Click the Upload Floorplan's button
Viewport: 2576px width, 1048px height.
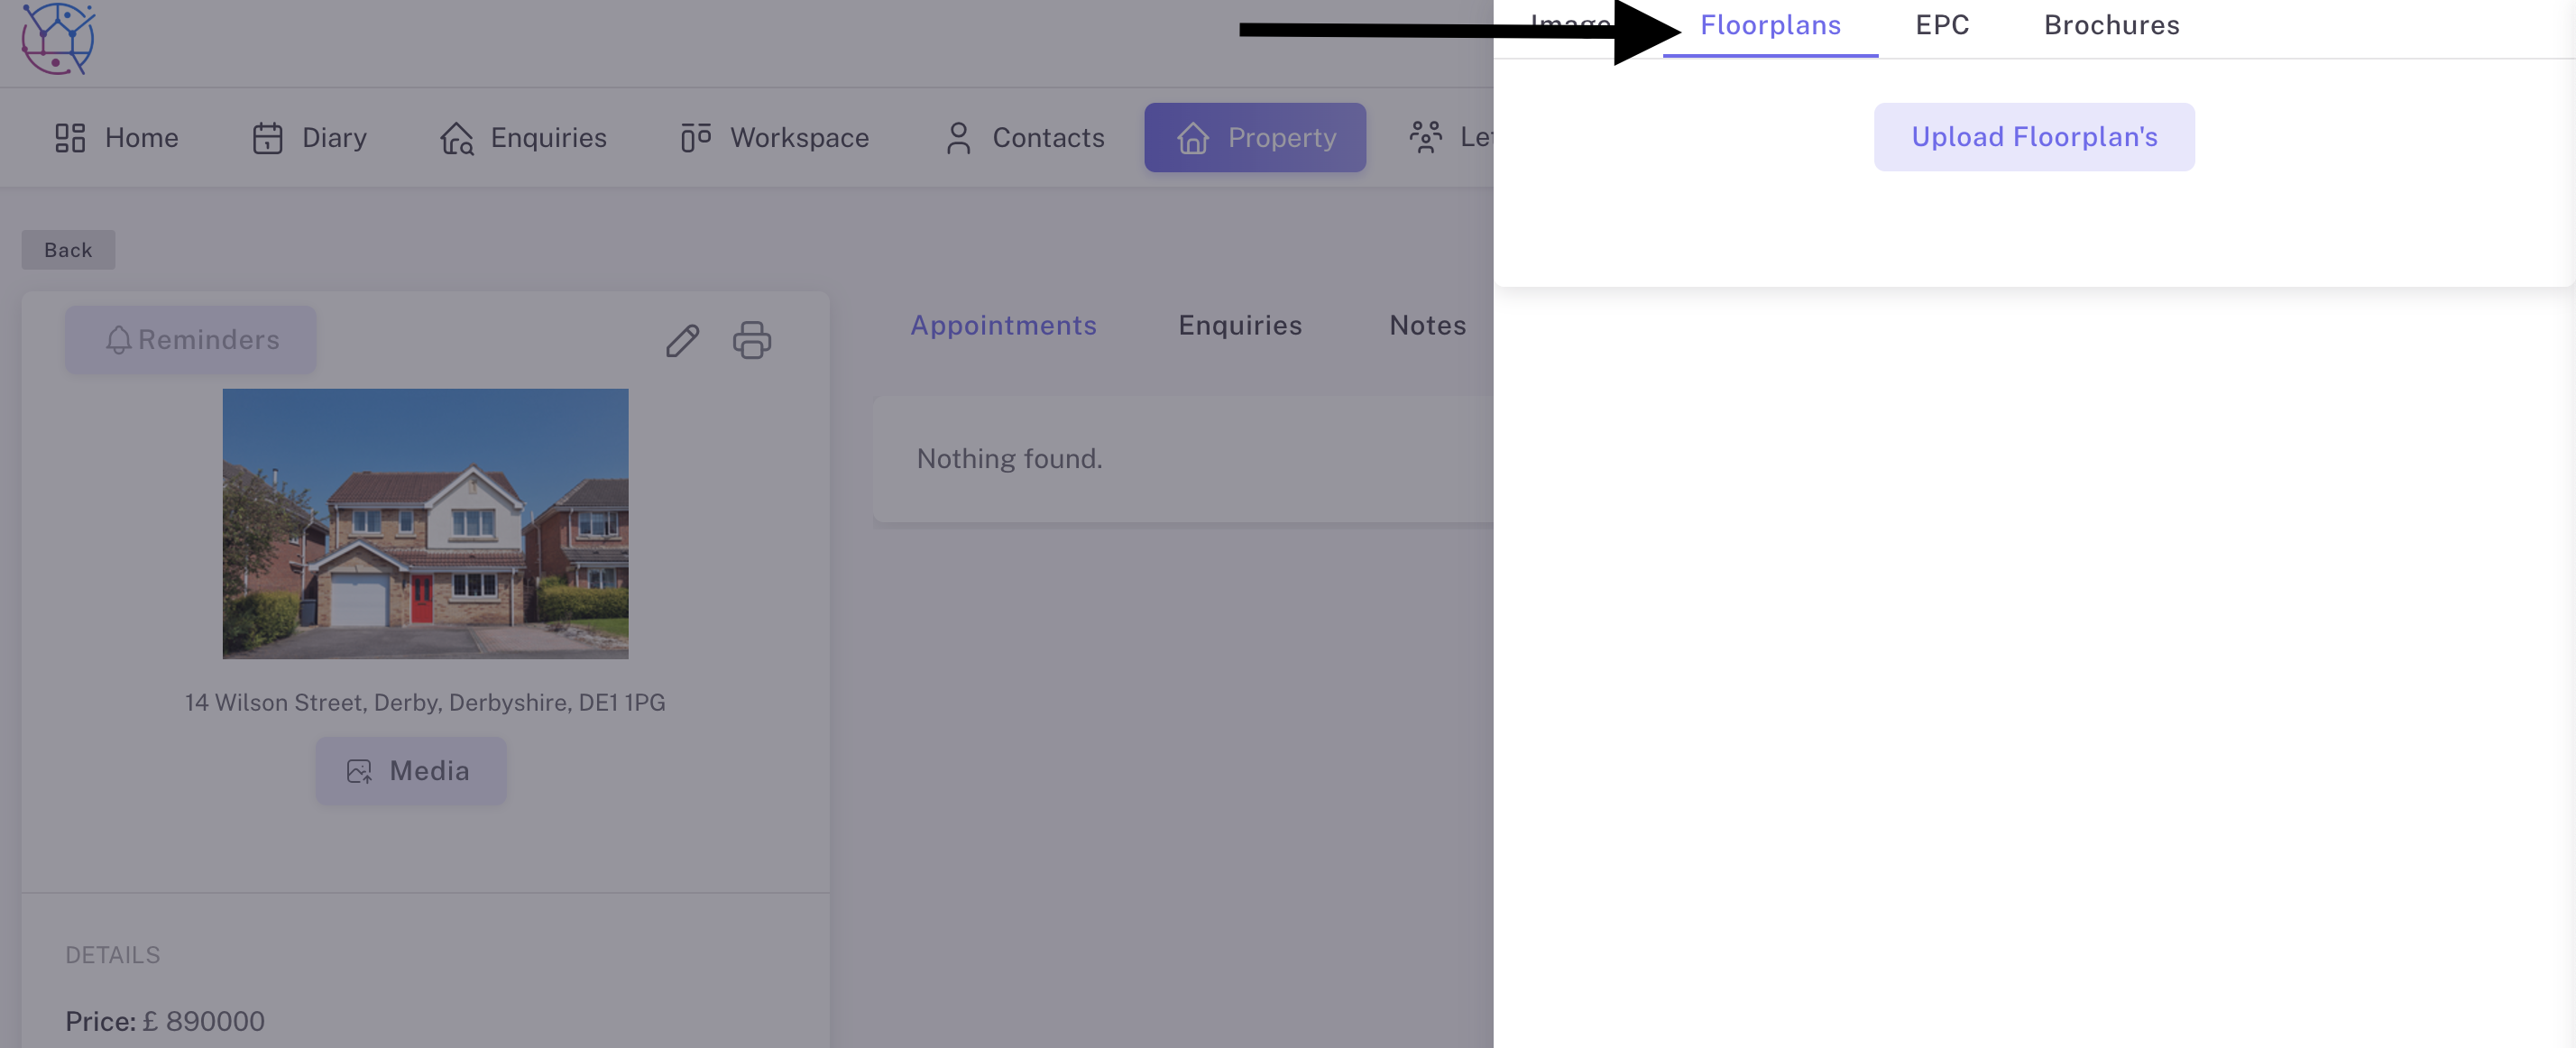coord(2033,137)
